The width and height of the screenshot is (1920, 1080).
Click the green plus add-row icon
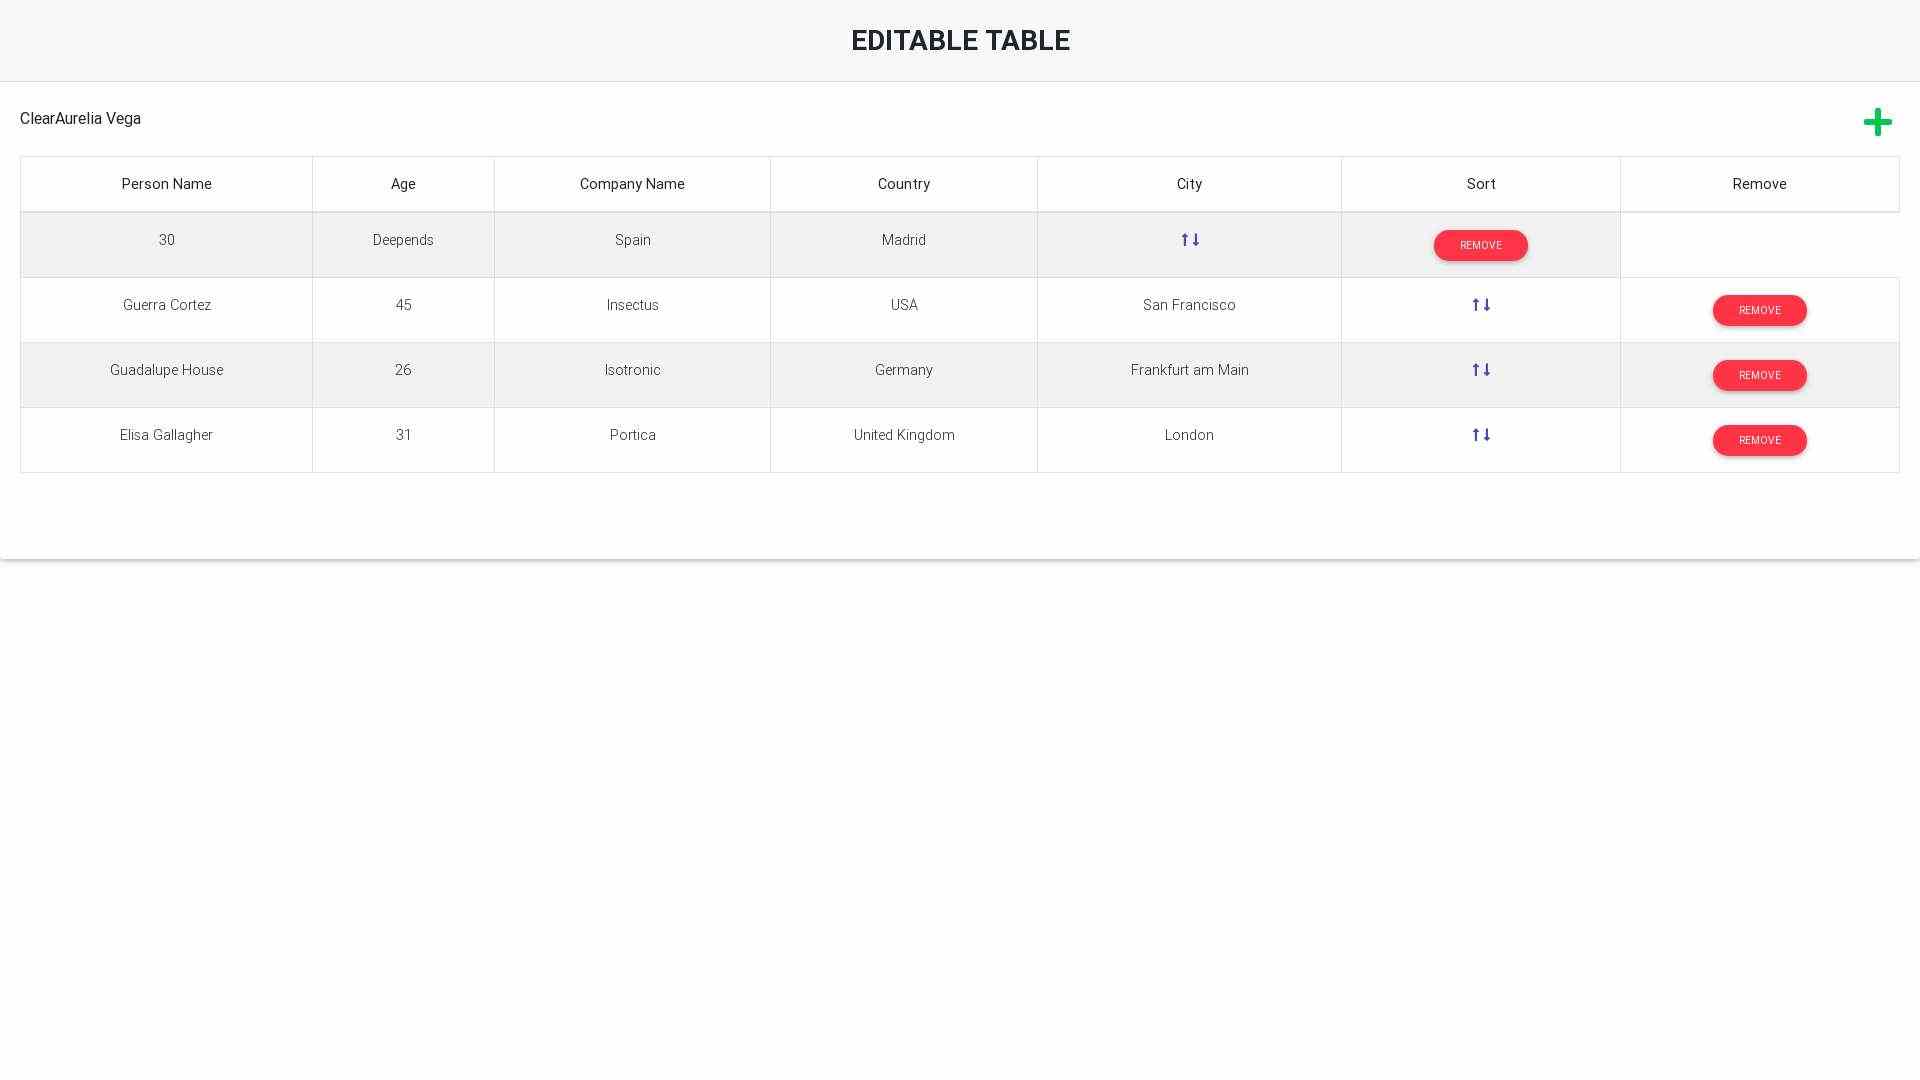(x=1877, y=122)
